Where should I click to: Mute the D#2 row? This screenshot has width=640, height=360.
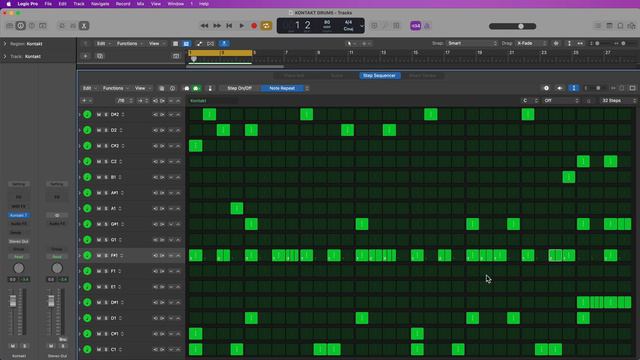pyautogui.click(x=99, y=115)
